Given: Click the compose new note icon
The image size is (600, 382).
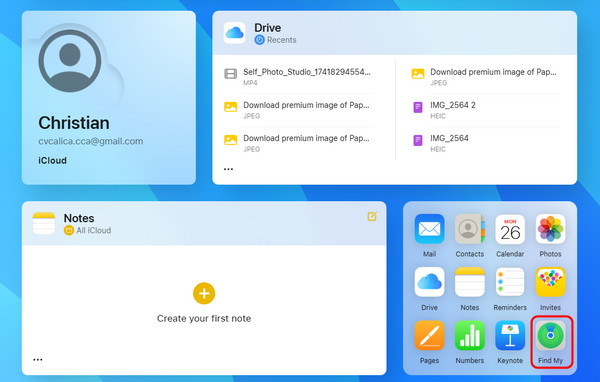Looking at the screenshot, I should 372,216.
